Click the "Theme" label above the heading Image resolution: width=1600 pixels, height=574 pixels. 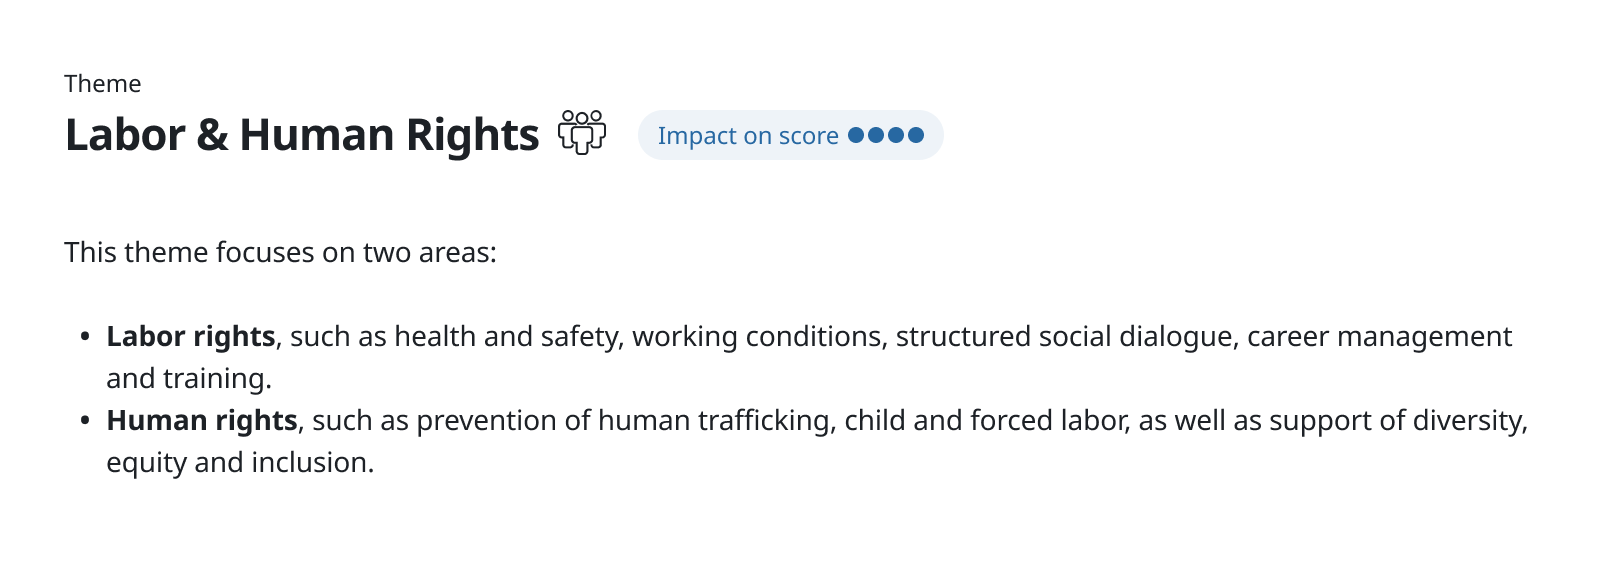point(102,84)
